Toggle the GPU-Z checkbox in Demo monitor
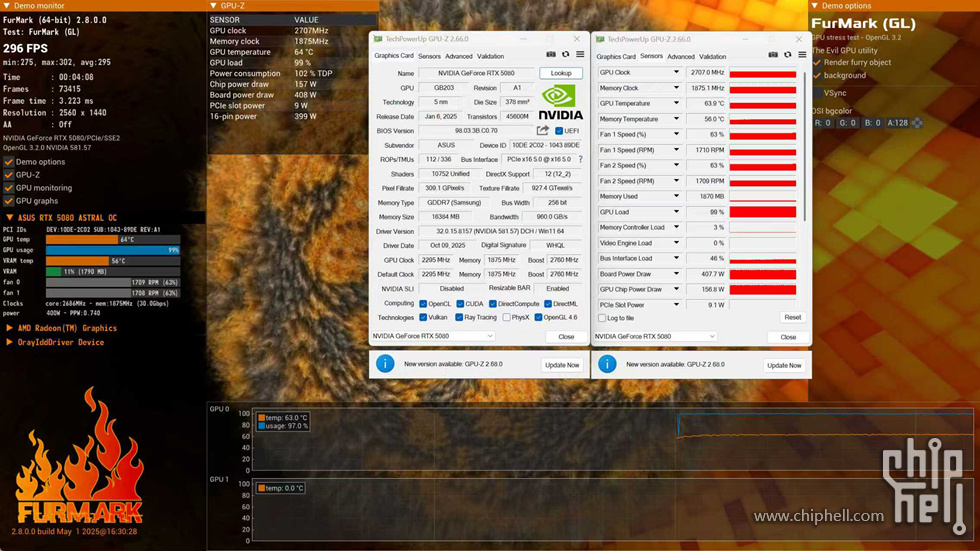Screen dimensions: 980x551 pyautogui.click(x=9, y=175)
